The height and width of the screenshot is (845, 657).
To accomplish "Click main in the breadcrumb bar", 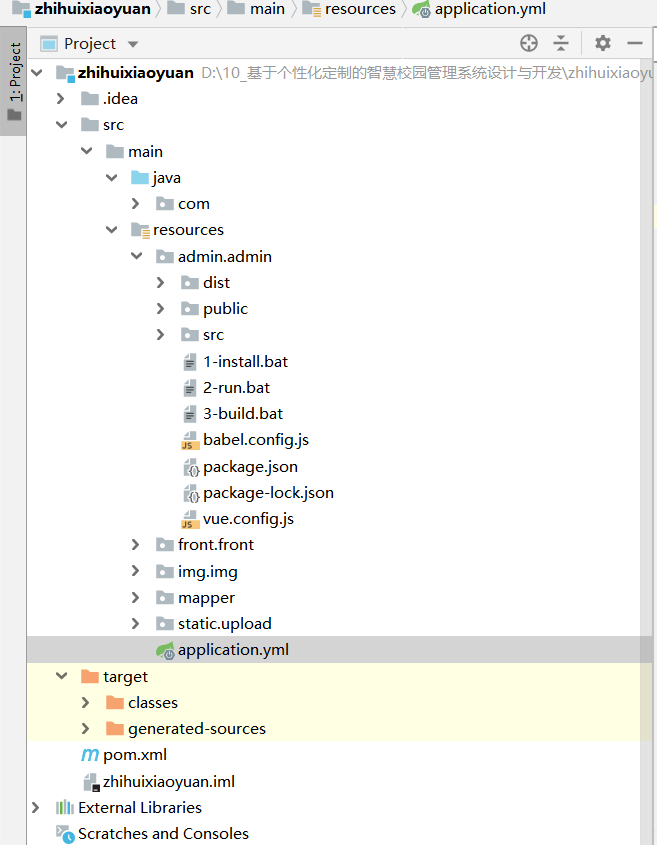I will [x=267, y=9].
